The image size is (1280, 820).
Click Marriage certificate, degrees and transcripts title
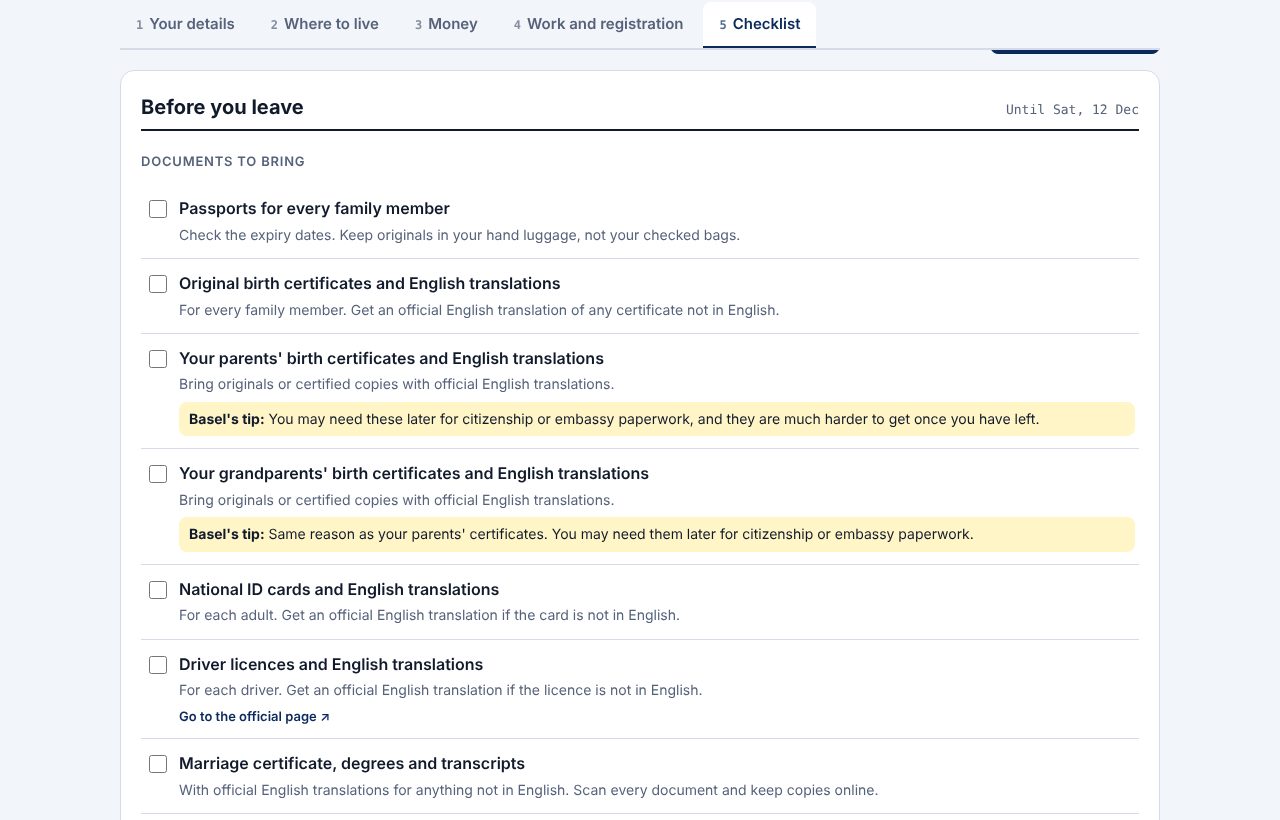click(x=352, y=763)
